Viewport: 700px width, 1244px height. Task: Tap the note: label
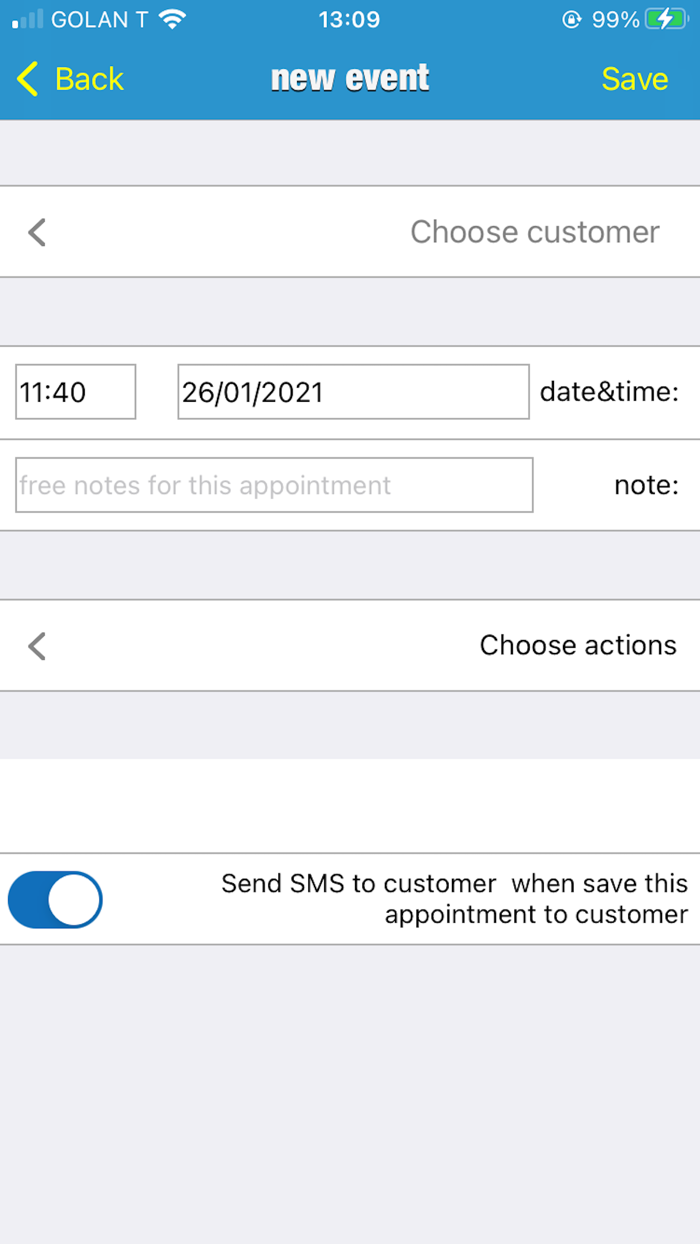coord(646,485)
